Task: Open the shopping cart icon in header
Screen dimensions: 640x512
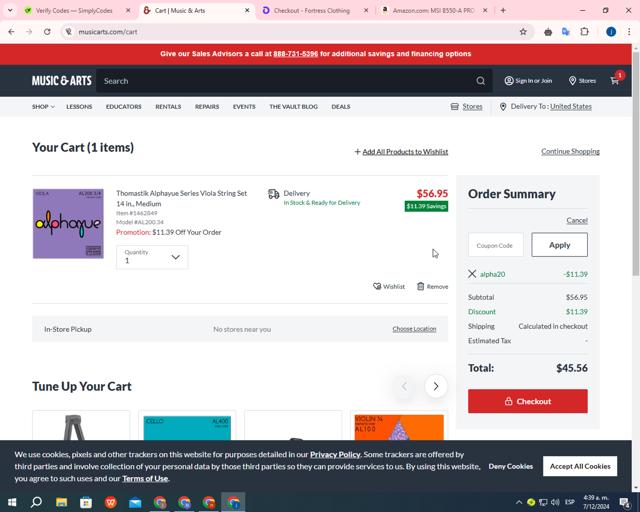Action: [615, 80]
